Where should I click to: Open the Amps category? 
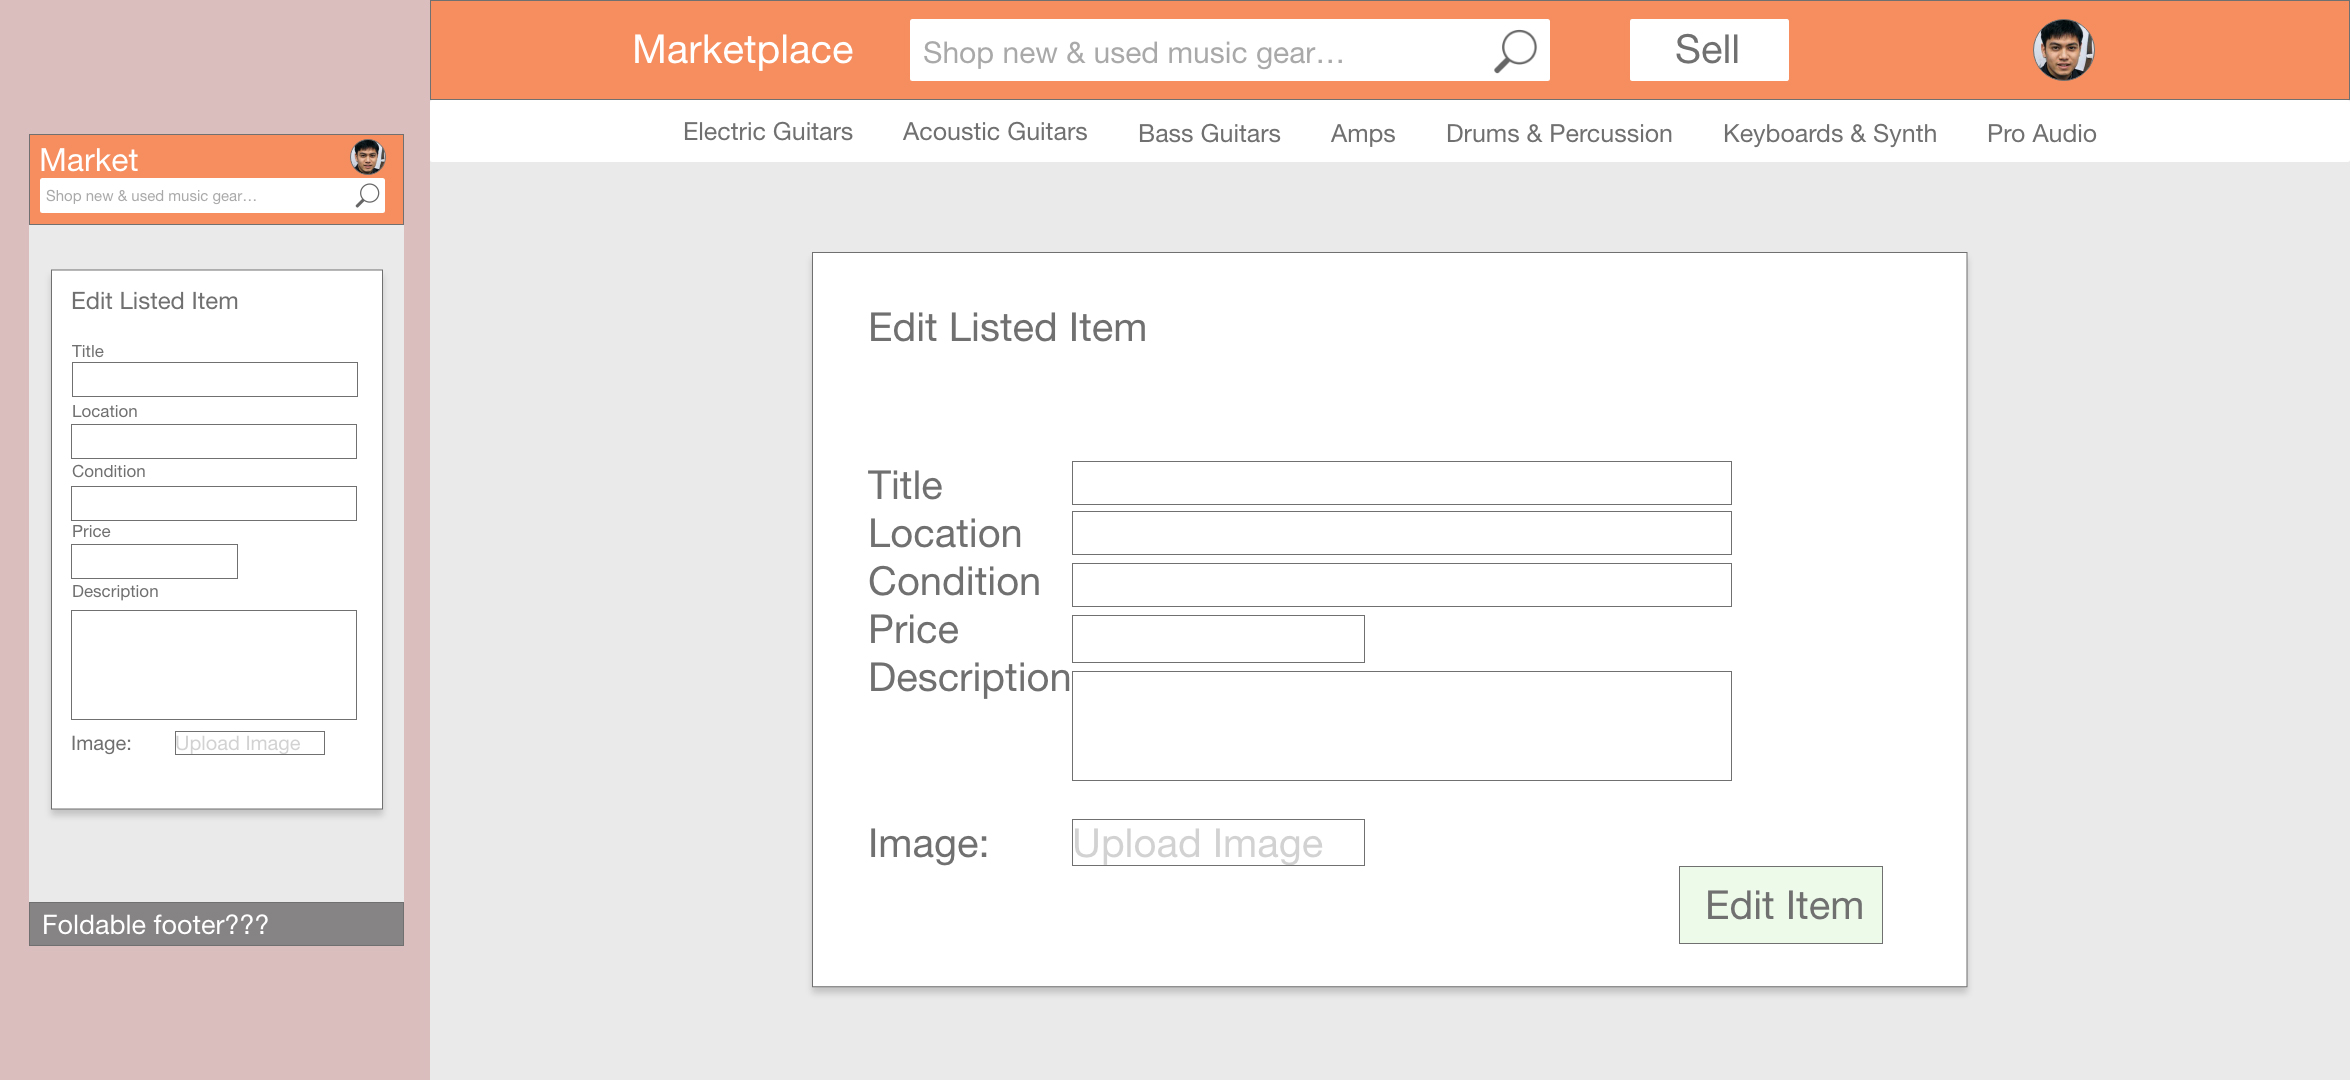pos(1362,134)
